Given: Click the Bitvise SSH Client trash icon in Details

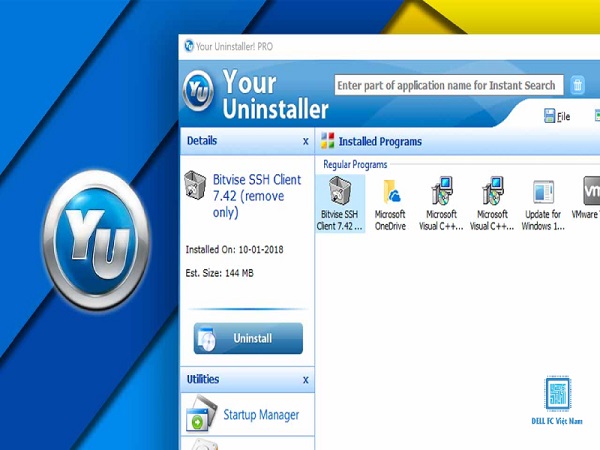Looking at the screenshot, I should pos(195,185).
